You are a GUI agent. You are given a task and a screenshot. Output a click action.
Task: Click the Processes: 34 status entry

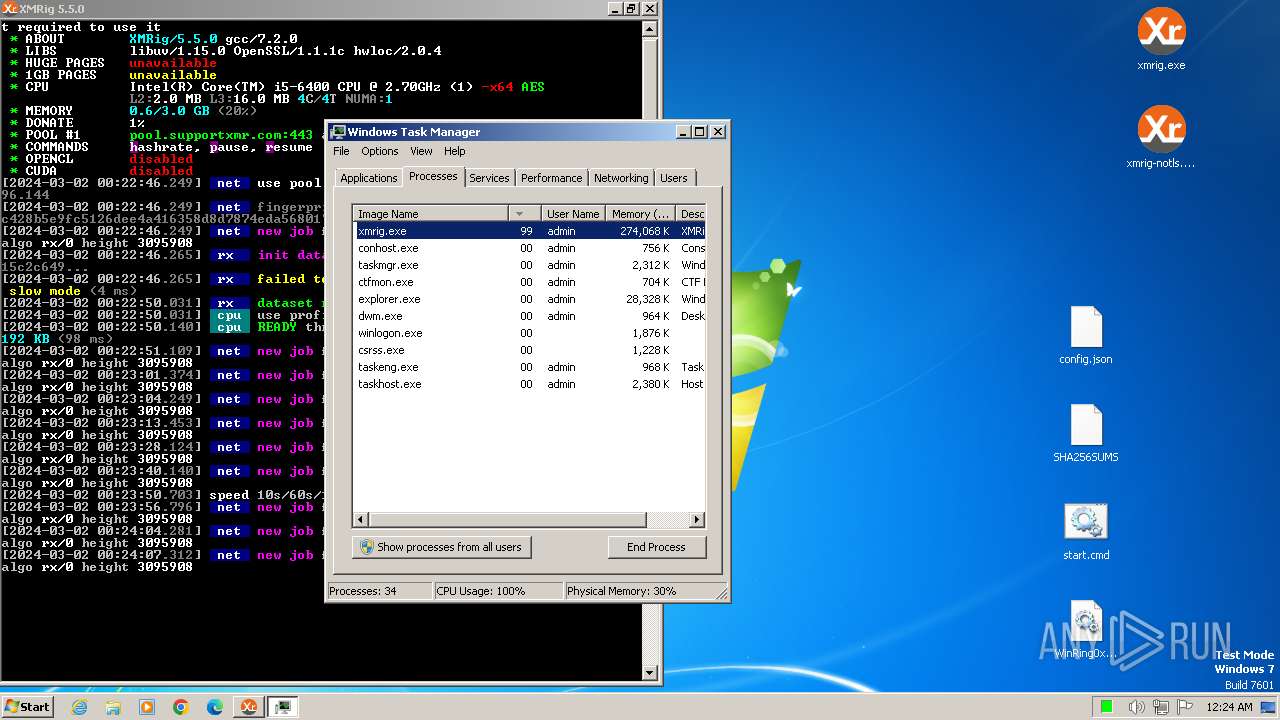click(x=379, y=591)
